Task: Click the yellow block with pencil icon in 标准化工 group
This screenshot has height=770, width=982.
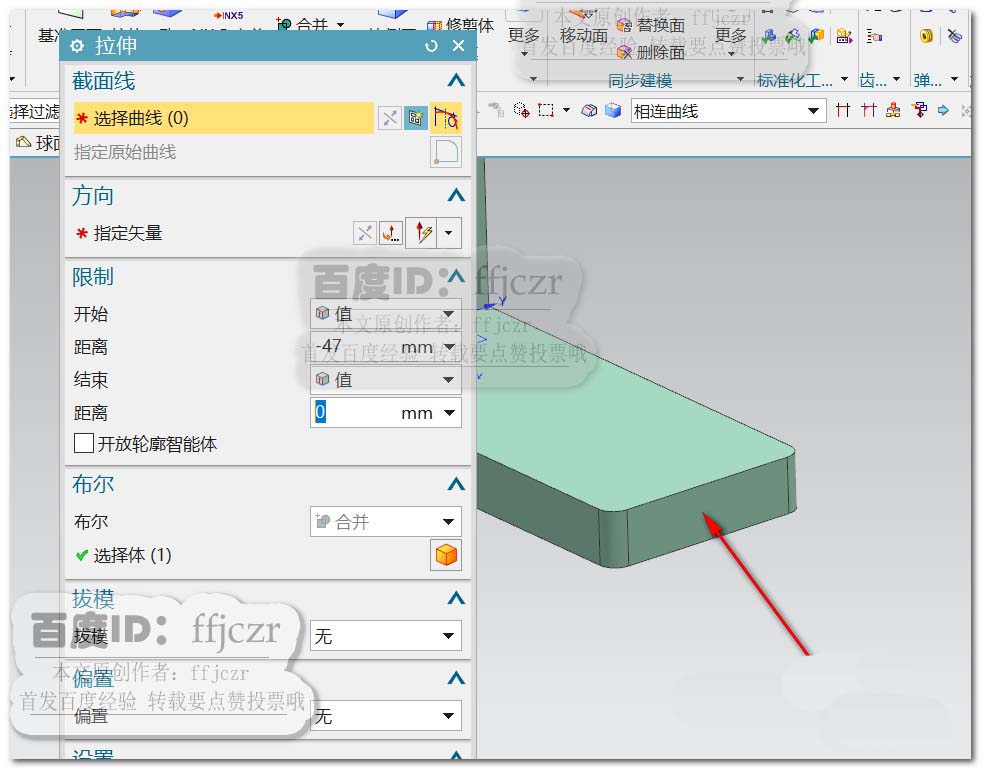Action: (844, 36)
